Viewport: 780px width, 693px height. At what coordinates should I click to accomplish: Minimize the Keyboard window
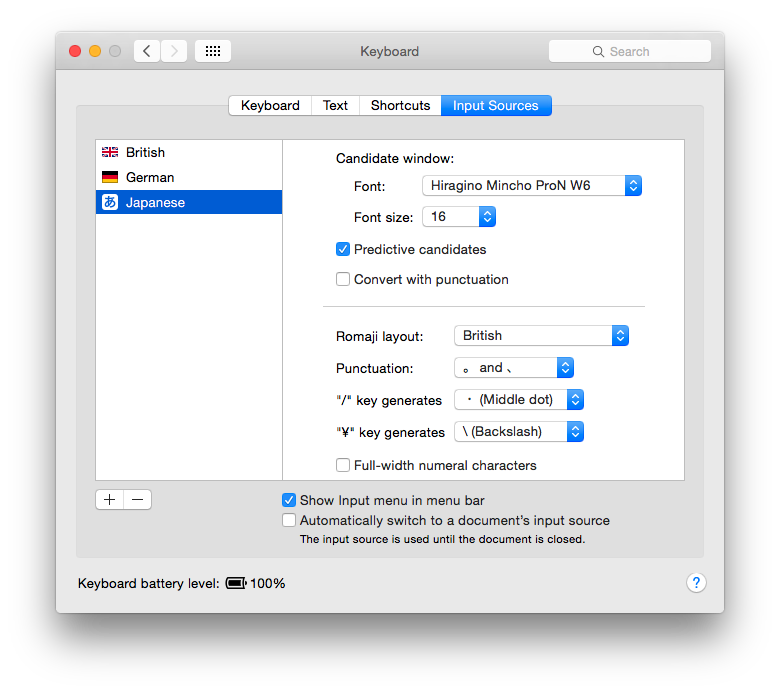tap(95, 51)
